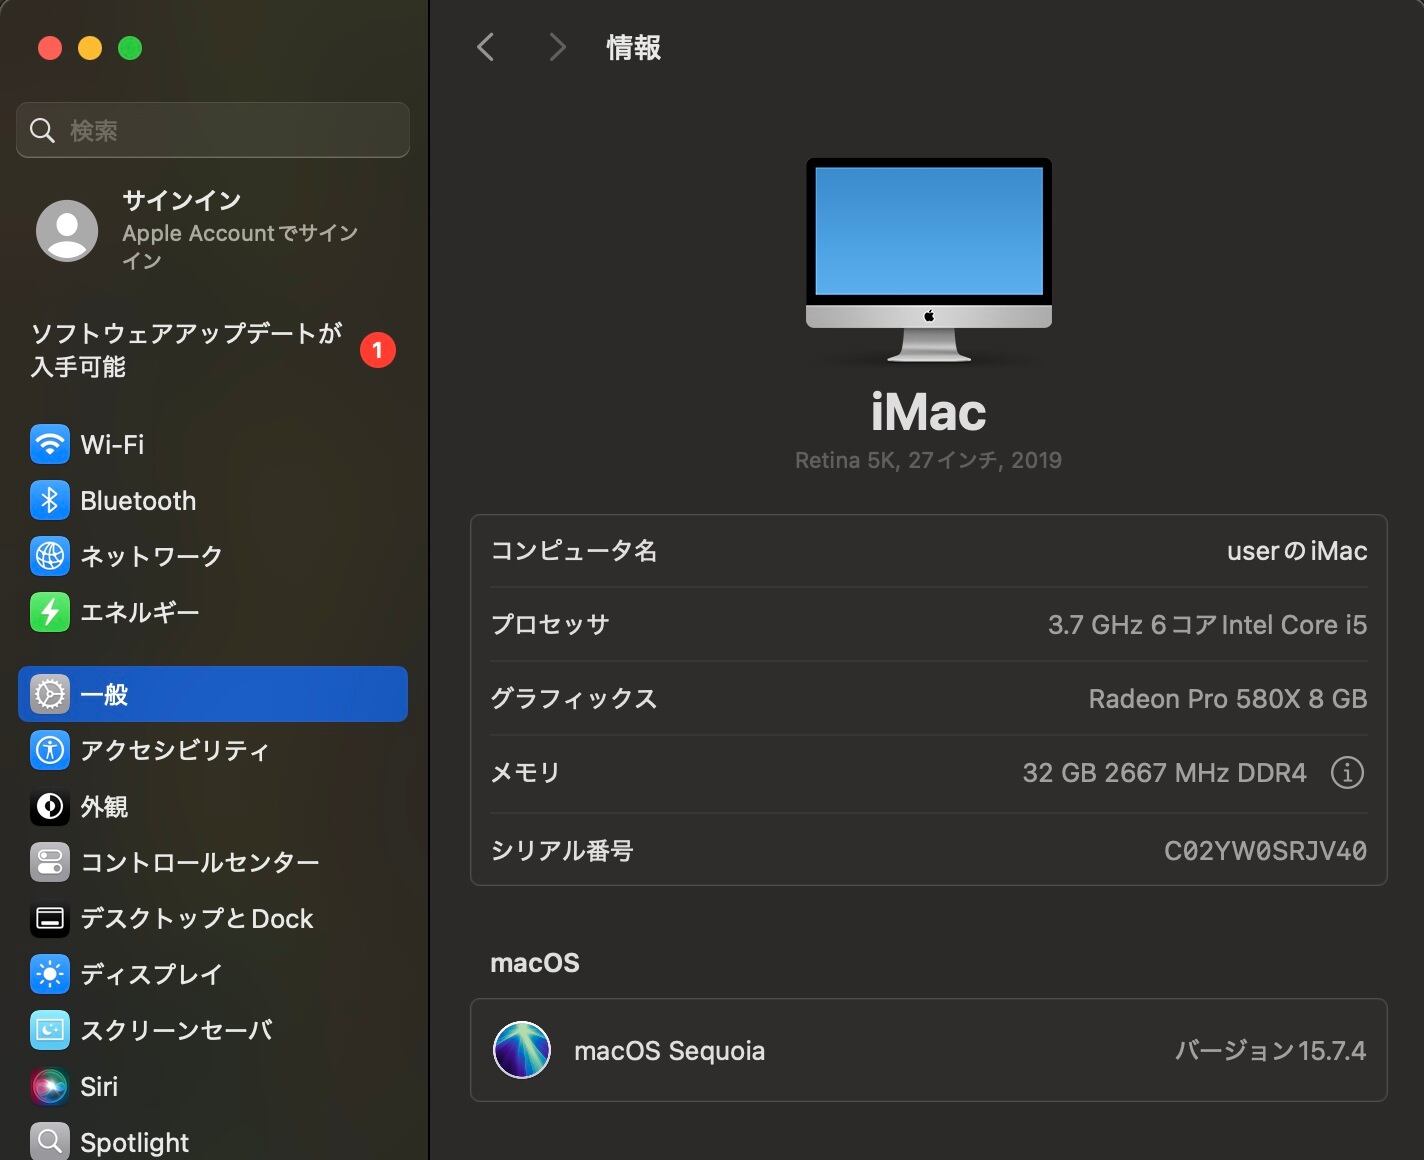The width and height of the screenshot is (1424, 1160).
Task: Close the settings window with red button
Action: tap(50, 48)
